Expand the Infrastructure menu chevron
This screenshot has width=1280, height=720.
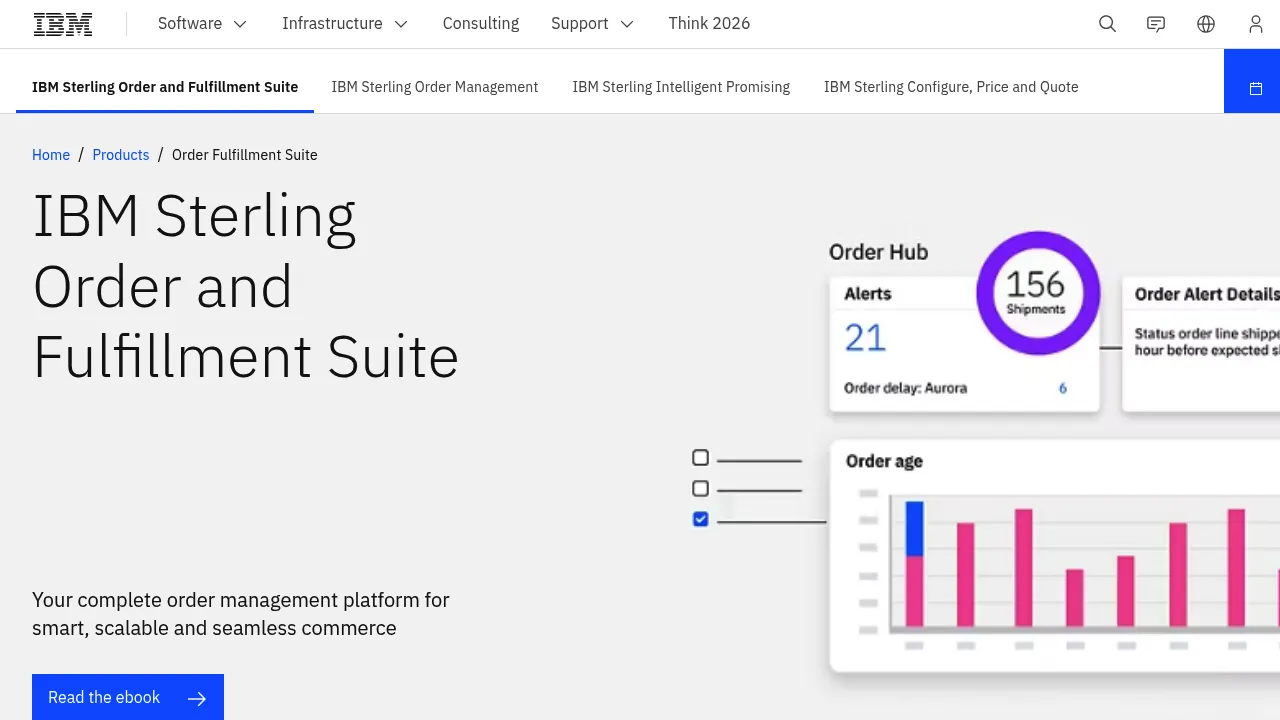point(401,24)
